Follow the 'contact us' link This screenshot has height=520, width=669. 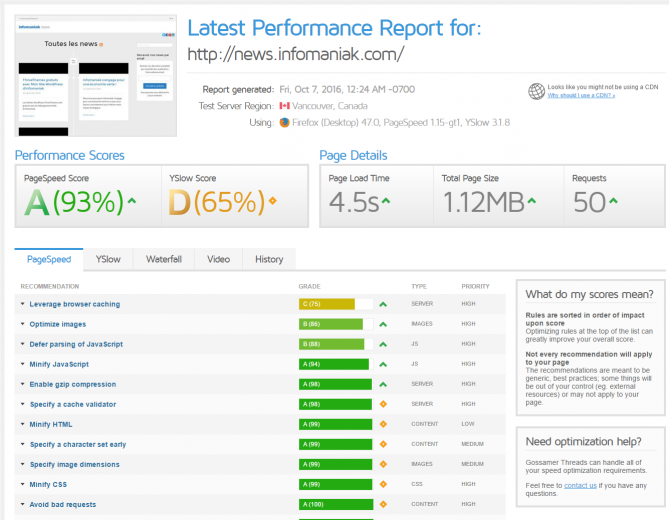coord(580,485)
